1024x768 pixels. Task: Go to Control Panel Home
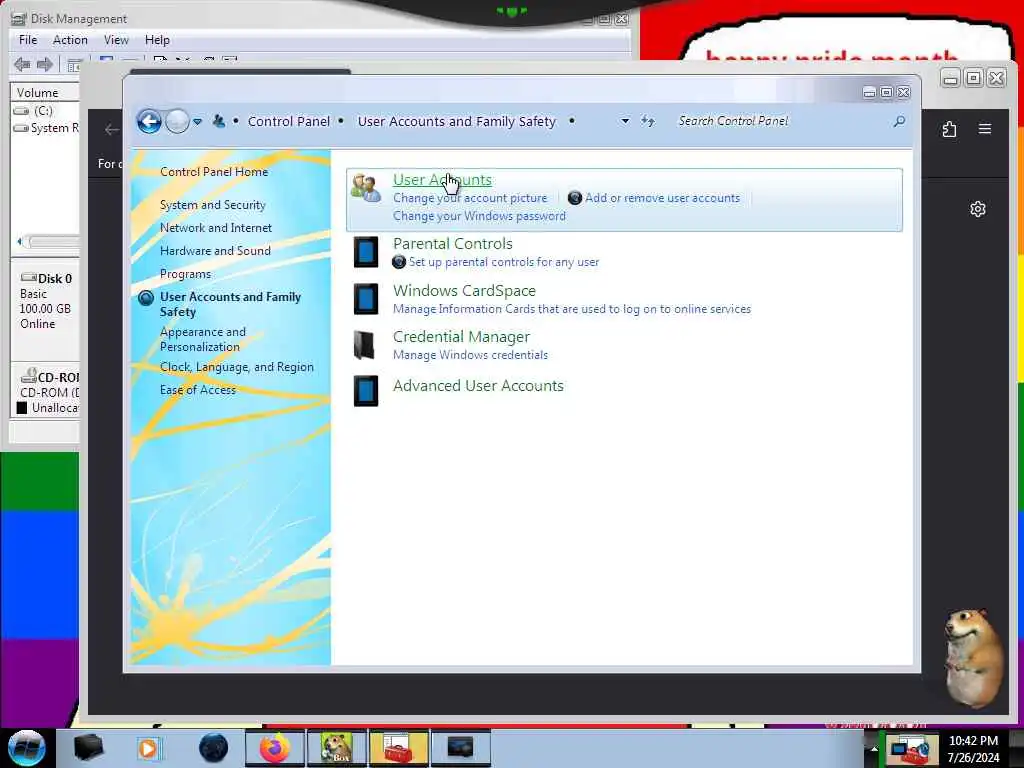coord(214,172)
